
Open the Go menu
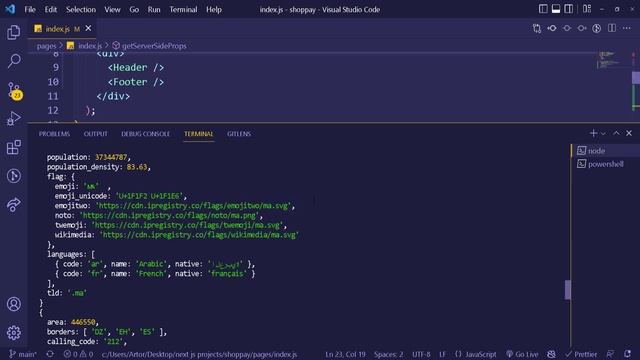pos(134,9)
